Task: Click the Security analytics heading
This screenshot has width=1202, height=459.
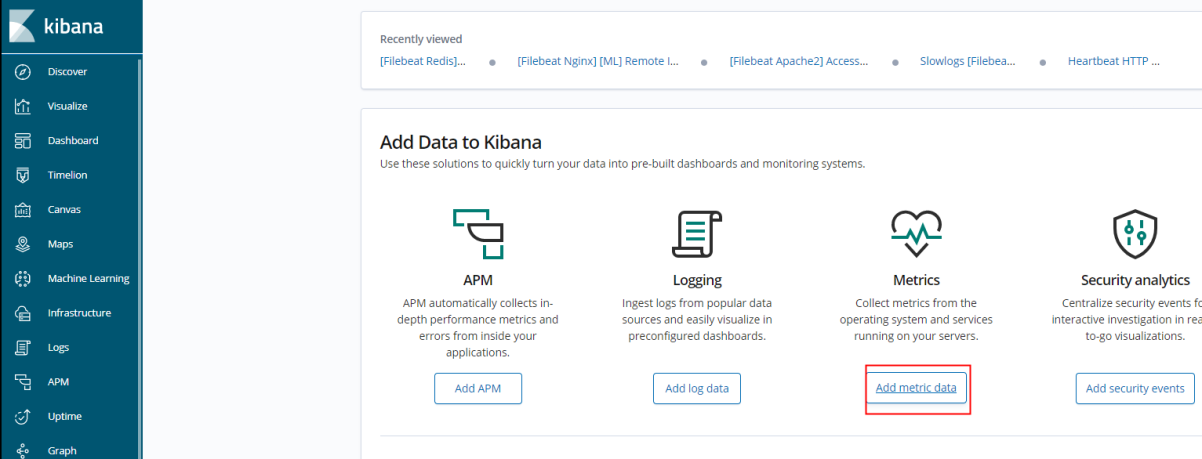Action: (1135, 280)
